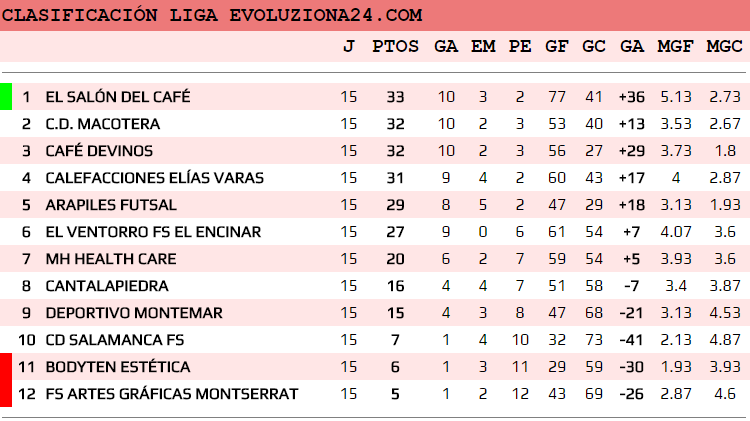This screenshot has width=750, height=421.
Task: Click the J column header
Action: pos(348,46)
